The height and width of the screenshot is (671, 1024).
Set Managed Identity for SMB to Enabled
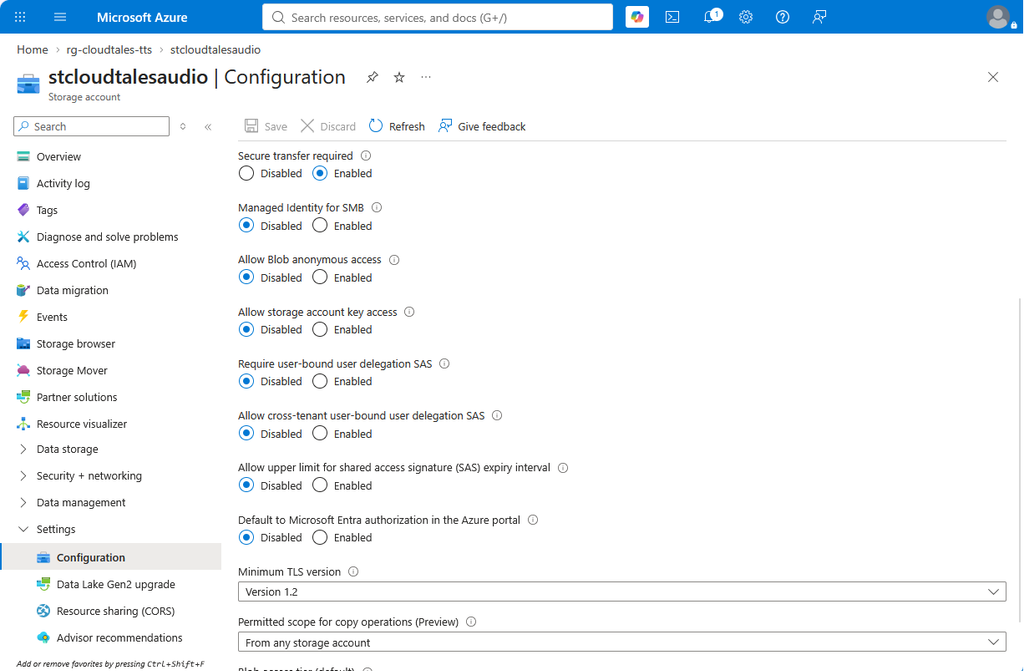point(319,225)
